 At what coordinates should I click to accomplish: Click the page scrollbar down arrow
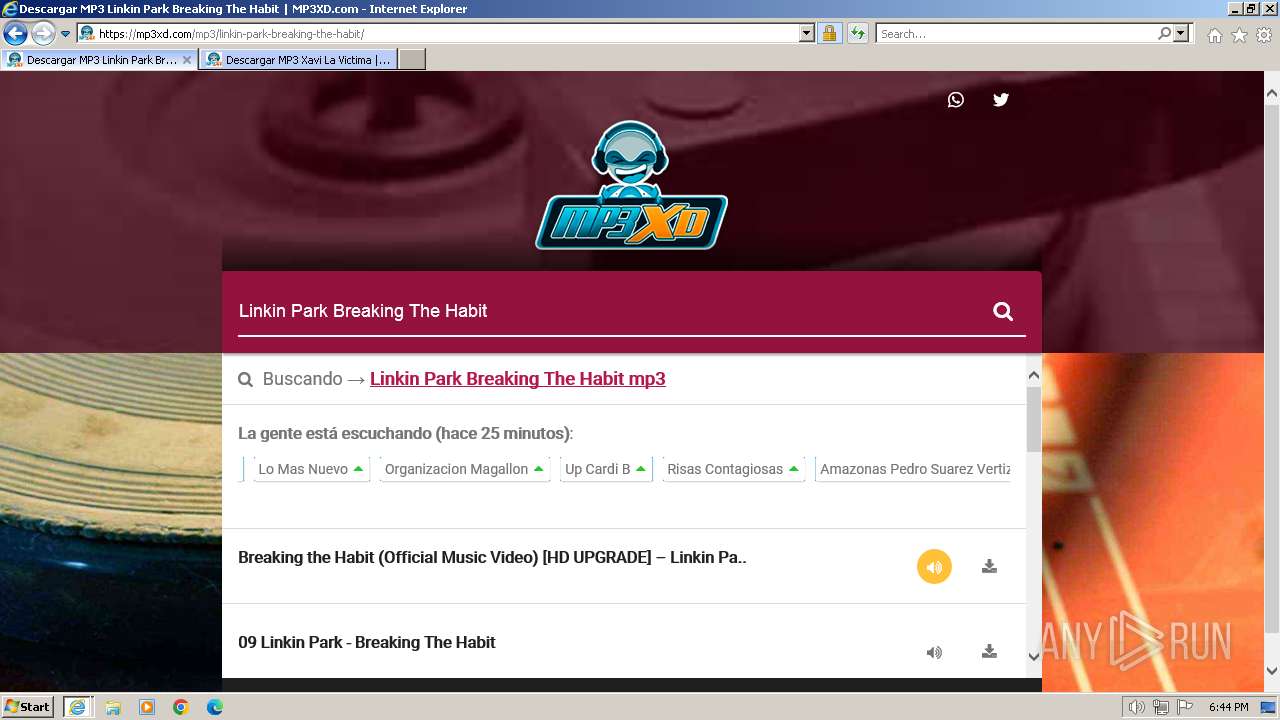(x=1272, y=671)
